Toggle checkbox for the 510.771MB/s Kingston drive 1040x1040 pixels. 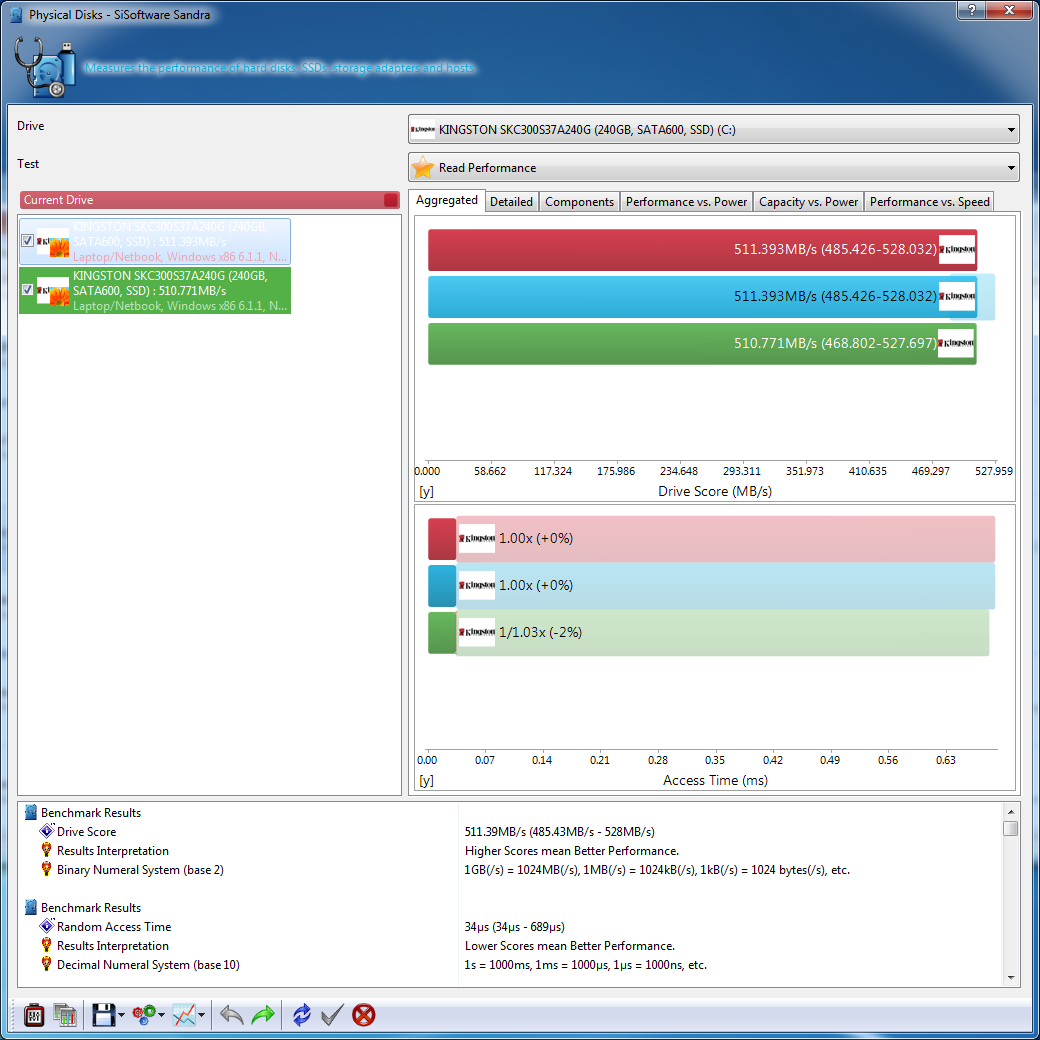tap(28, 290)
